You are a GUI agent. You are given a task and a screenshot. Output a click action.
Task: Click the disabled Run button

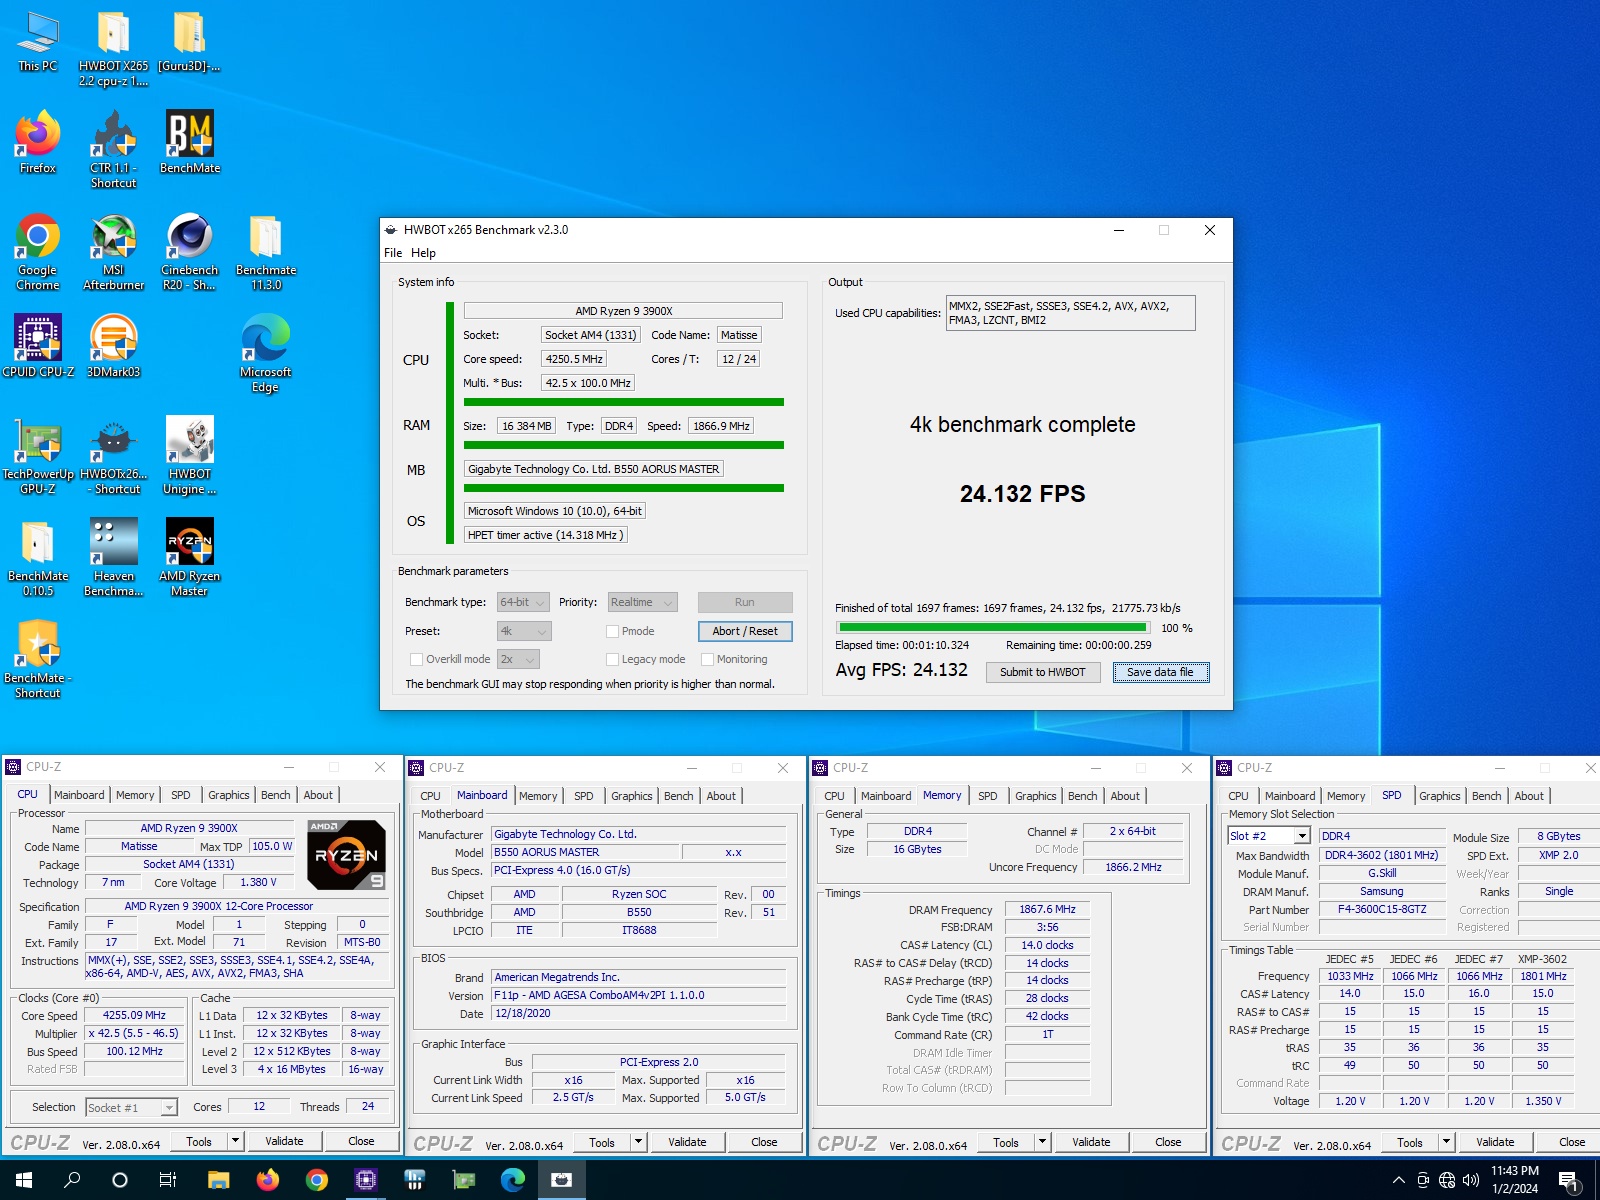click(x=745, y=602)
